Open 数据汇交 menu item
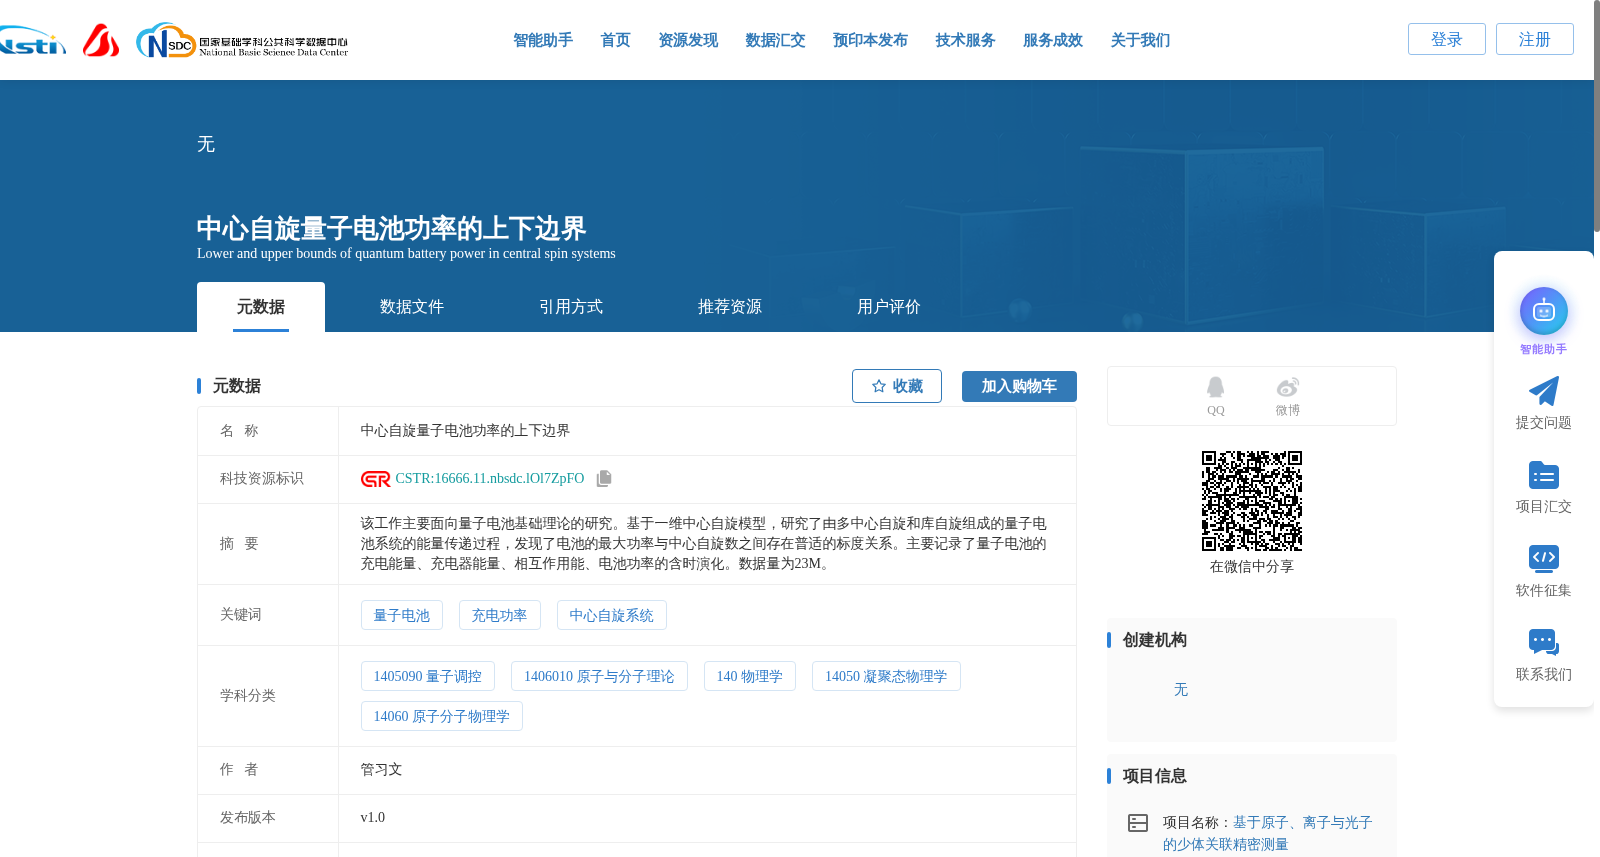The image size is (1600, 857). (x=775, y=40)
